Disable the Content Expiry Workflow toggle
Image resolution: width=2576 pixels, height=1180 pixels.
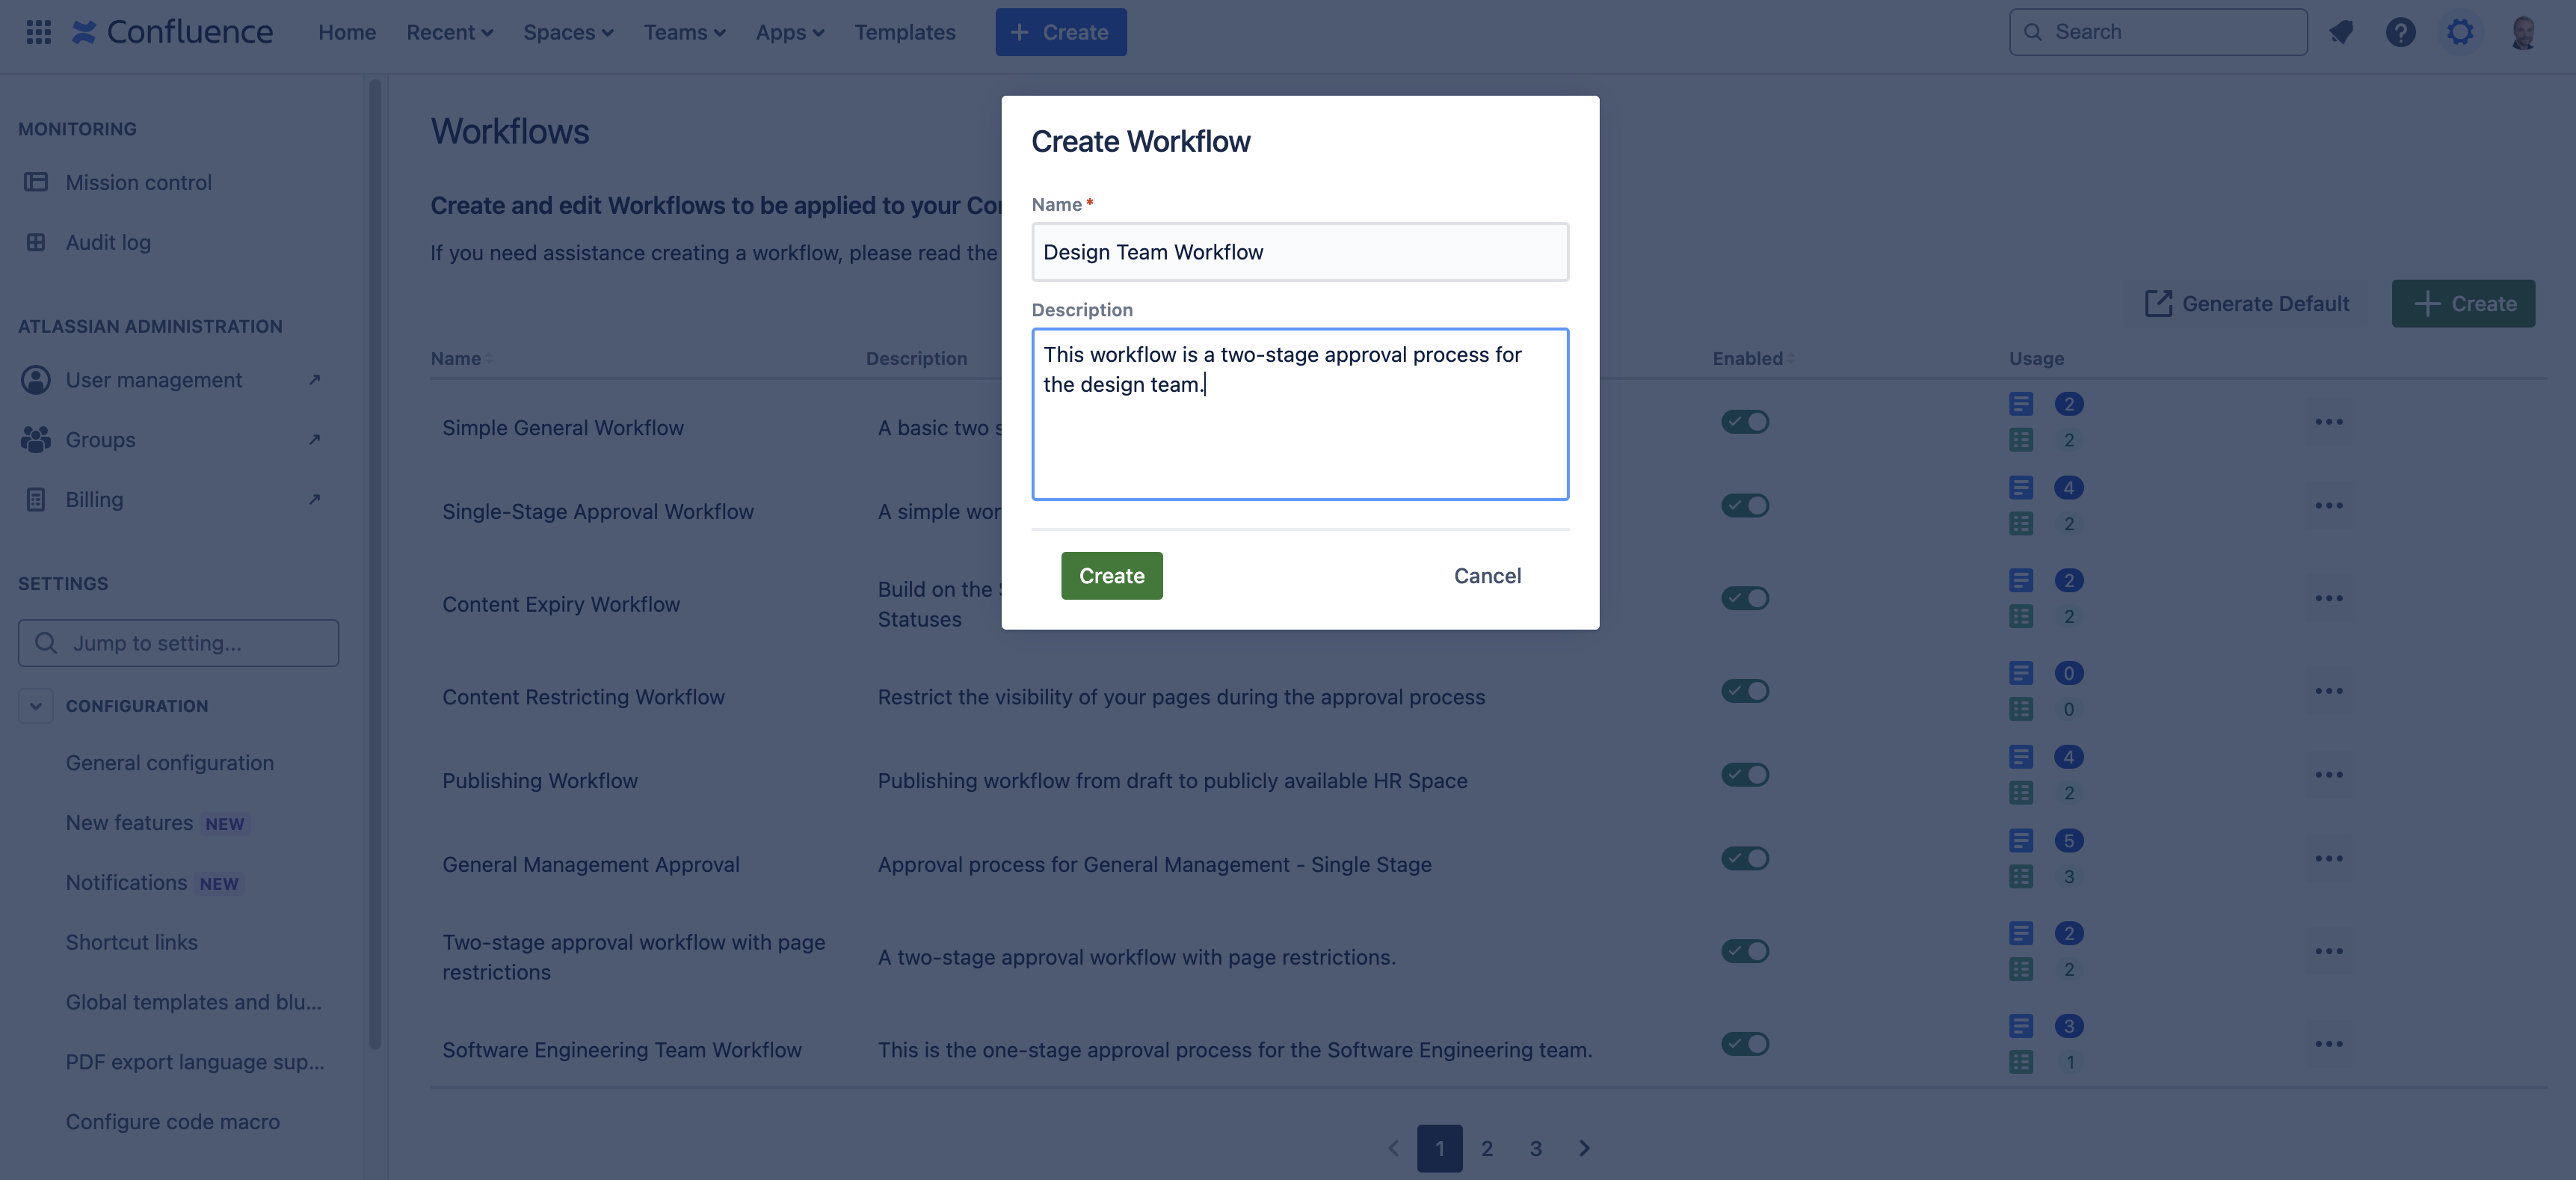click(x=1744, y=598)
